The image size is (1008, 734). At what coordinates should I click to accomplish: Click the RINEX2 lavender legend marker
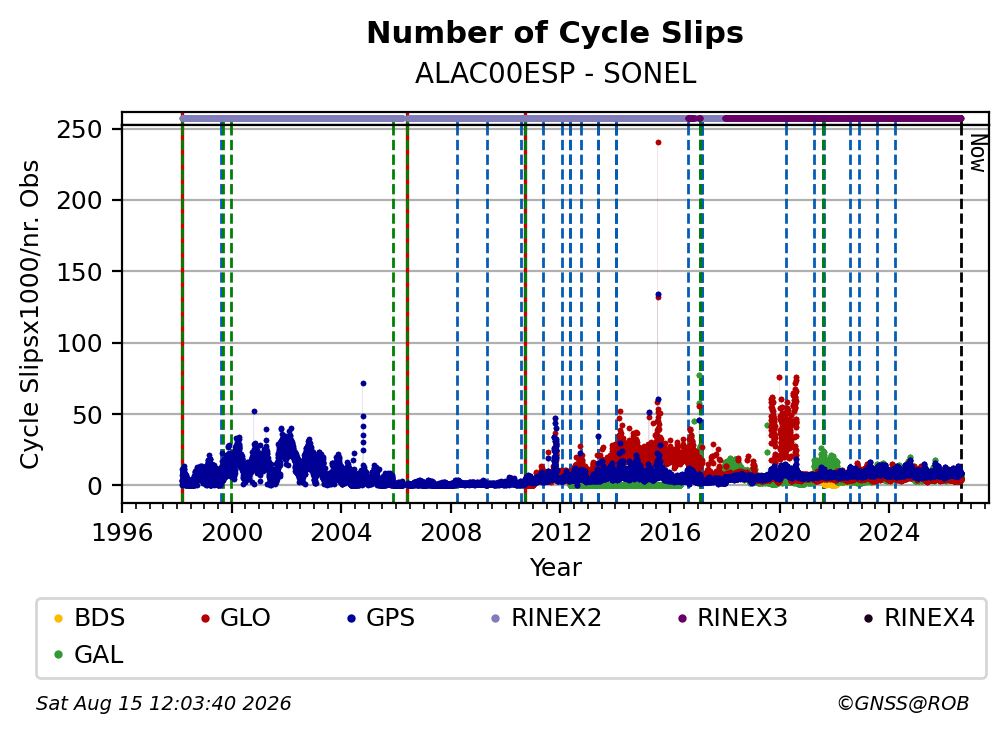click(x=496, y=618)
